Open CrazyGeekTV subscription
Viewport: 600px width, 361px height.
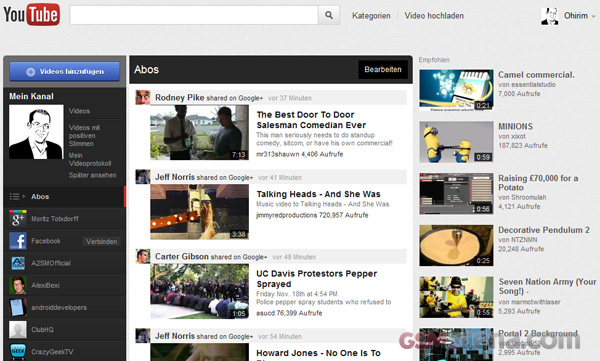click(x=52, y=352)
